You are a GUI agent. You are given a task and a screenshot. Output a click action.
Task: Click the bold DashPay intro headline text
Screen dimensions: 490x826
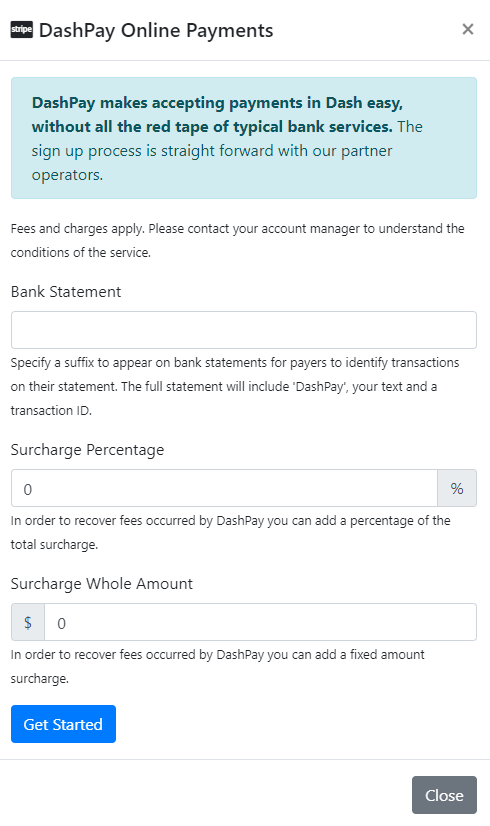(x=217, y=114)
